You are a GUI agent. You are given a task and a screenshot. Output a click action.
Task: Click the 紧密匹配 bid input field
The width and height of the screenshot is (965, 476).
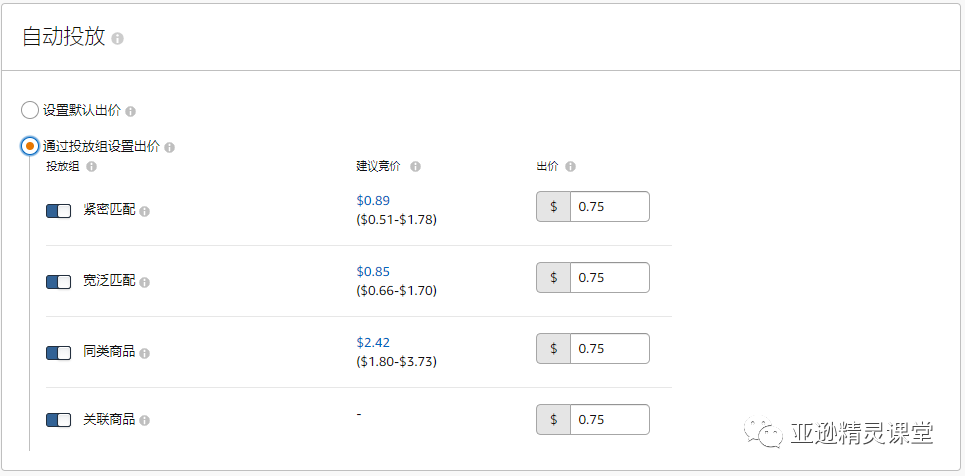[609, 207]
